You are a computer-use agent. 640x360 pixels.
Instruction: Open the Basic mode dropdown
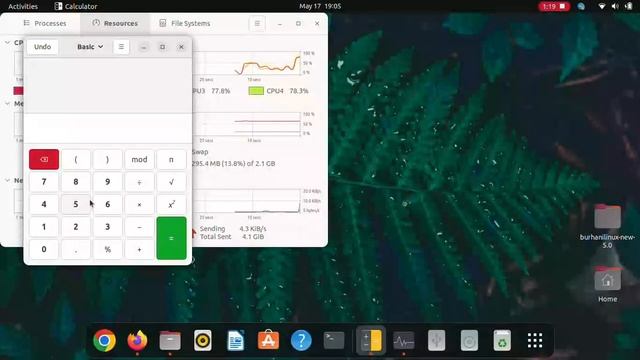[90, 47]
